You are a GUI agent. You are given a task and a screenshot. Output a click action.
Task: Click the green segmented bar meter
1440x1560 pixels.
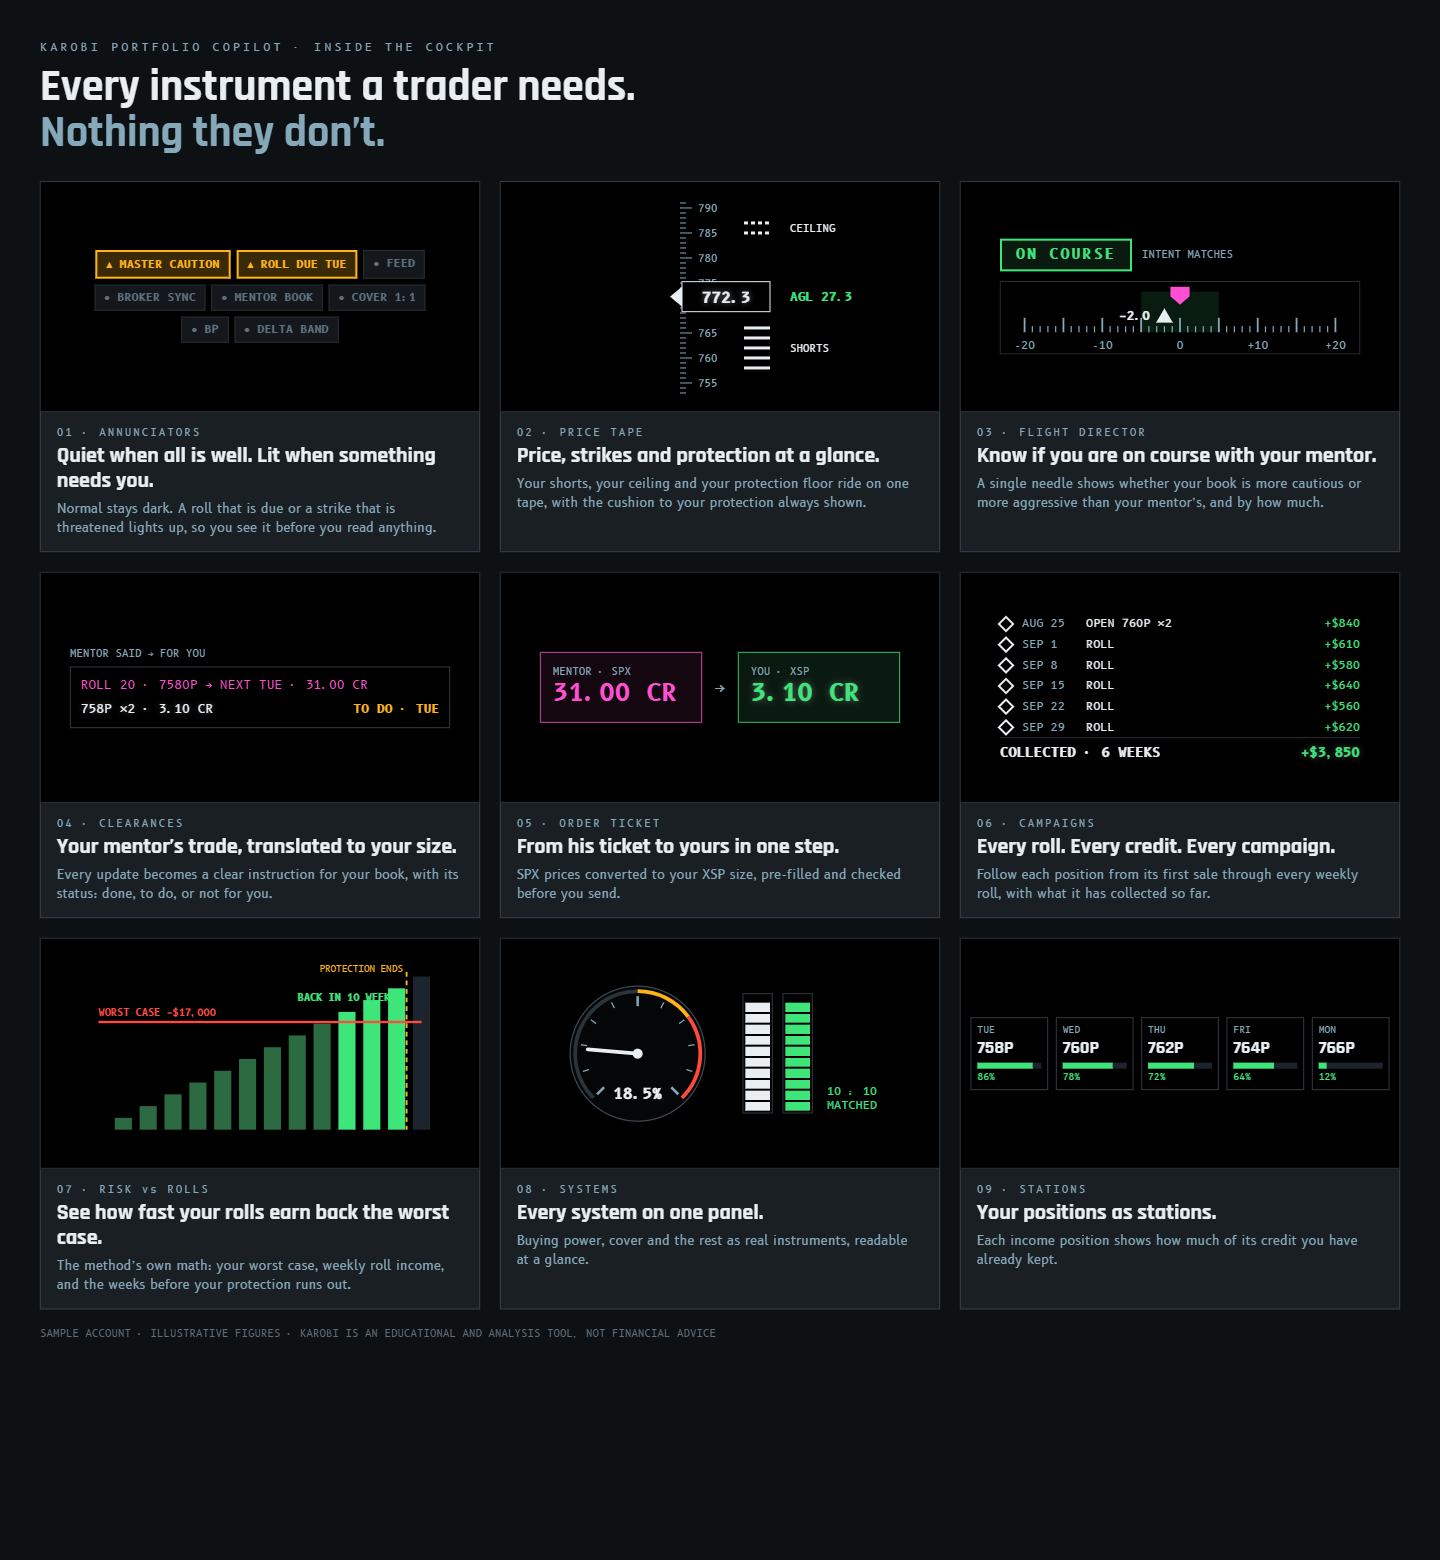click(797, 1054)
